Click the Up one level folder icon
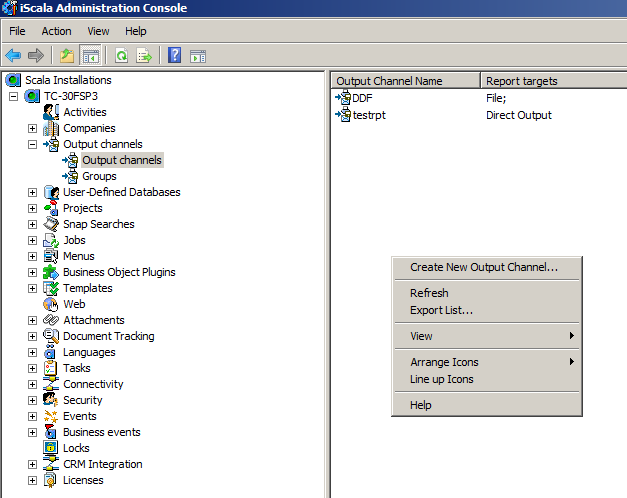Screen dimensions: 627x498 pyautogui.click(x=67, y=55)
